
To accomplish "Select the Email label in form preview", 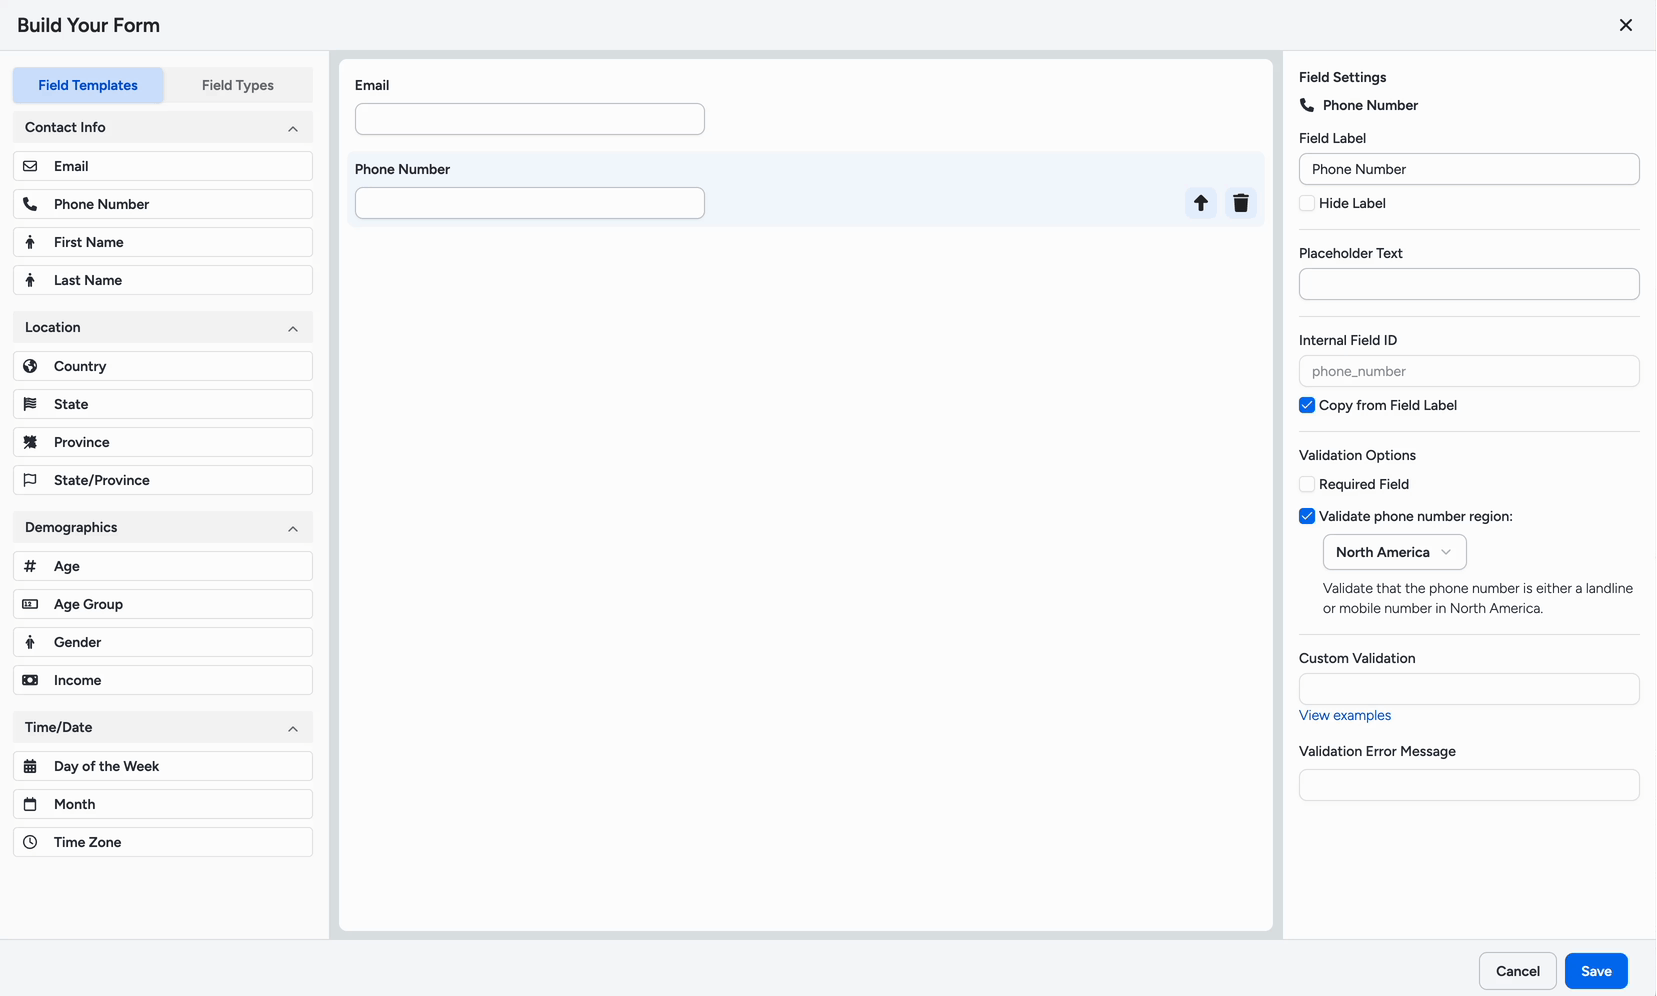I will pyautogui.click(x=372, y=85).
